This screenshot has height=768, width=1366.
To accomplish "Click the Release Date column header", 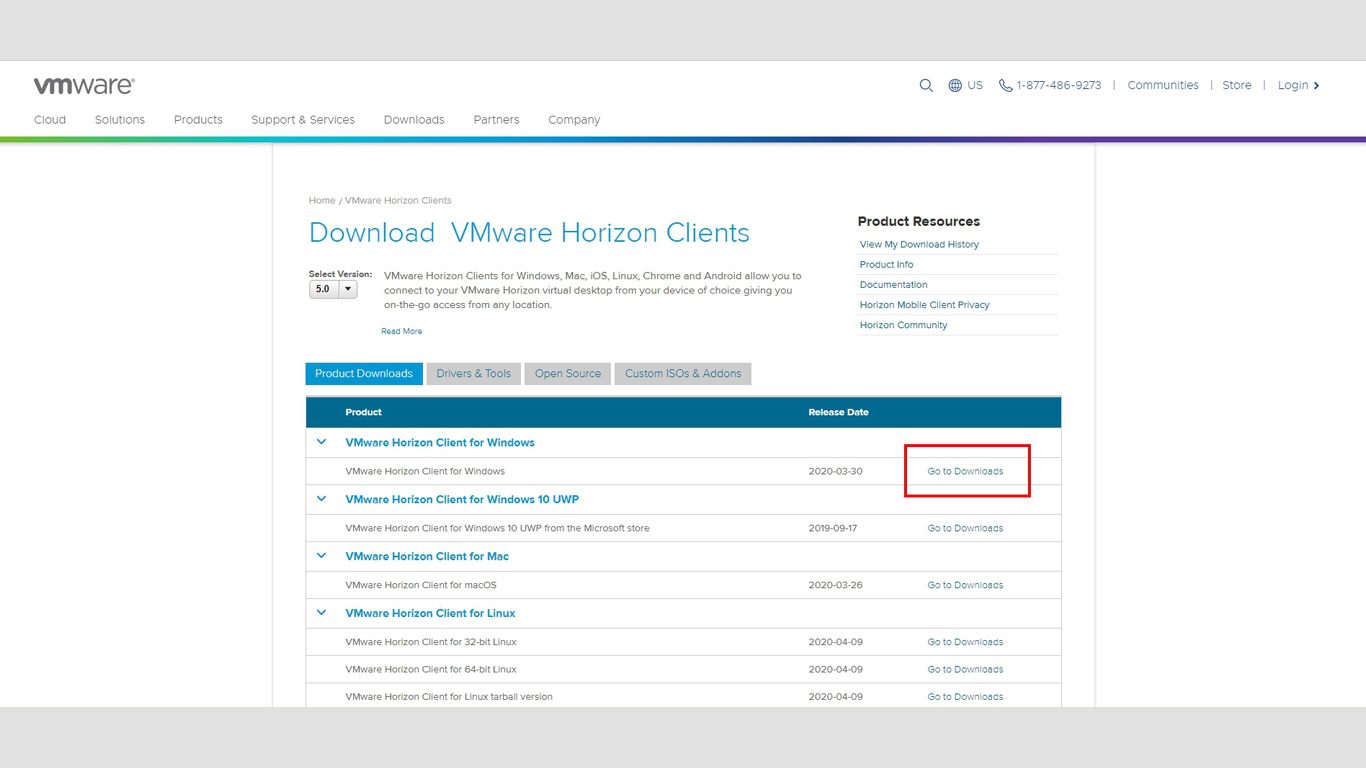I will click(838, 412).
